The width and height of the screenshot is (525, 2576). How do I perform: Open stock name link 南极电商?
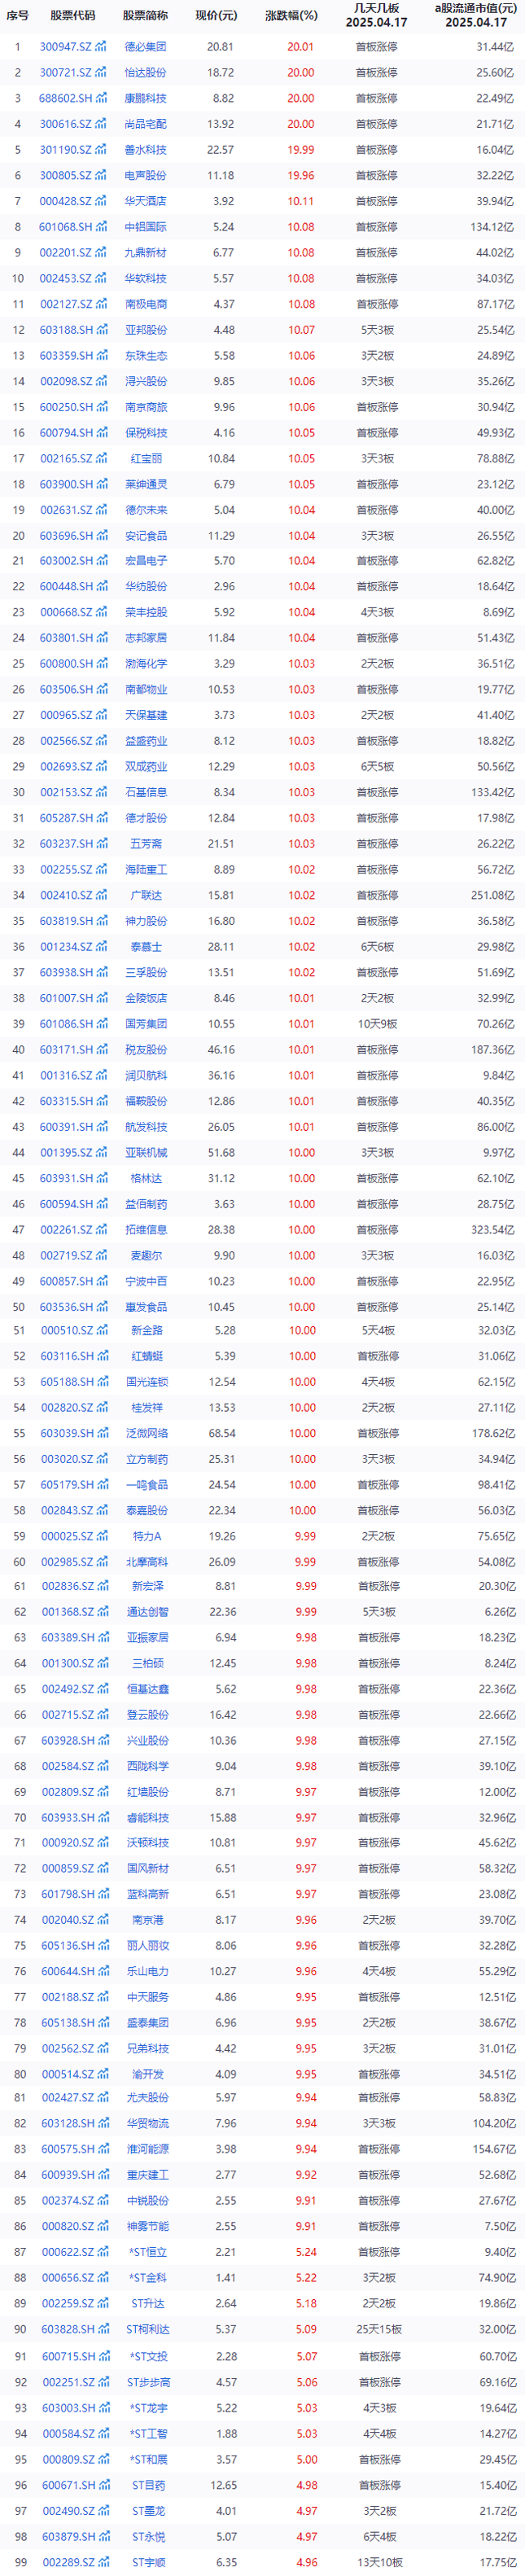point(146,304)
